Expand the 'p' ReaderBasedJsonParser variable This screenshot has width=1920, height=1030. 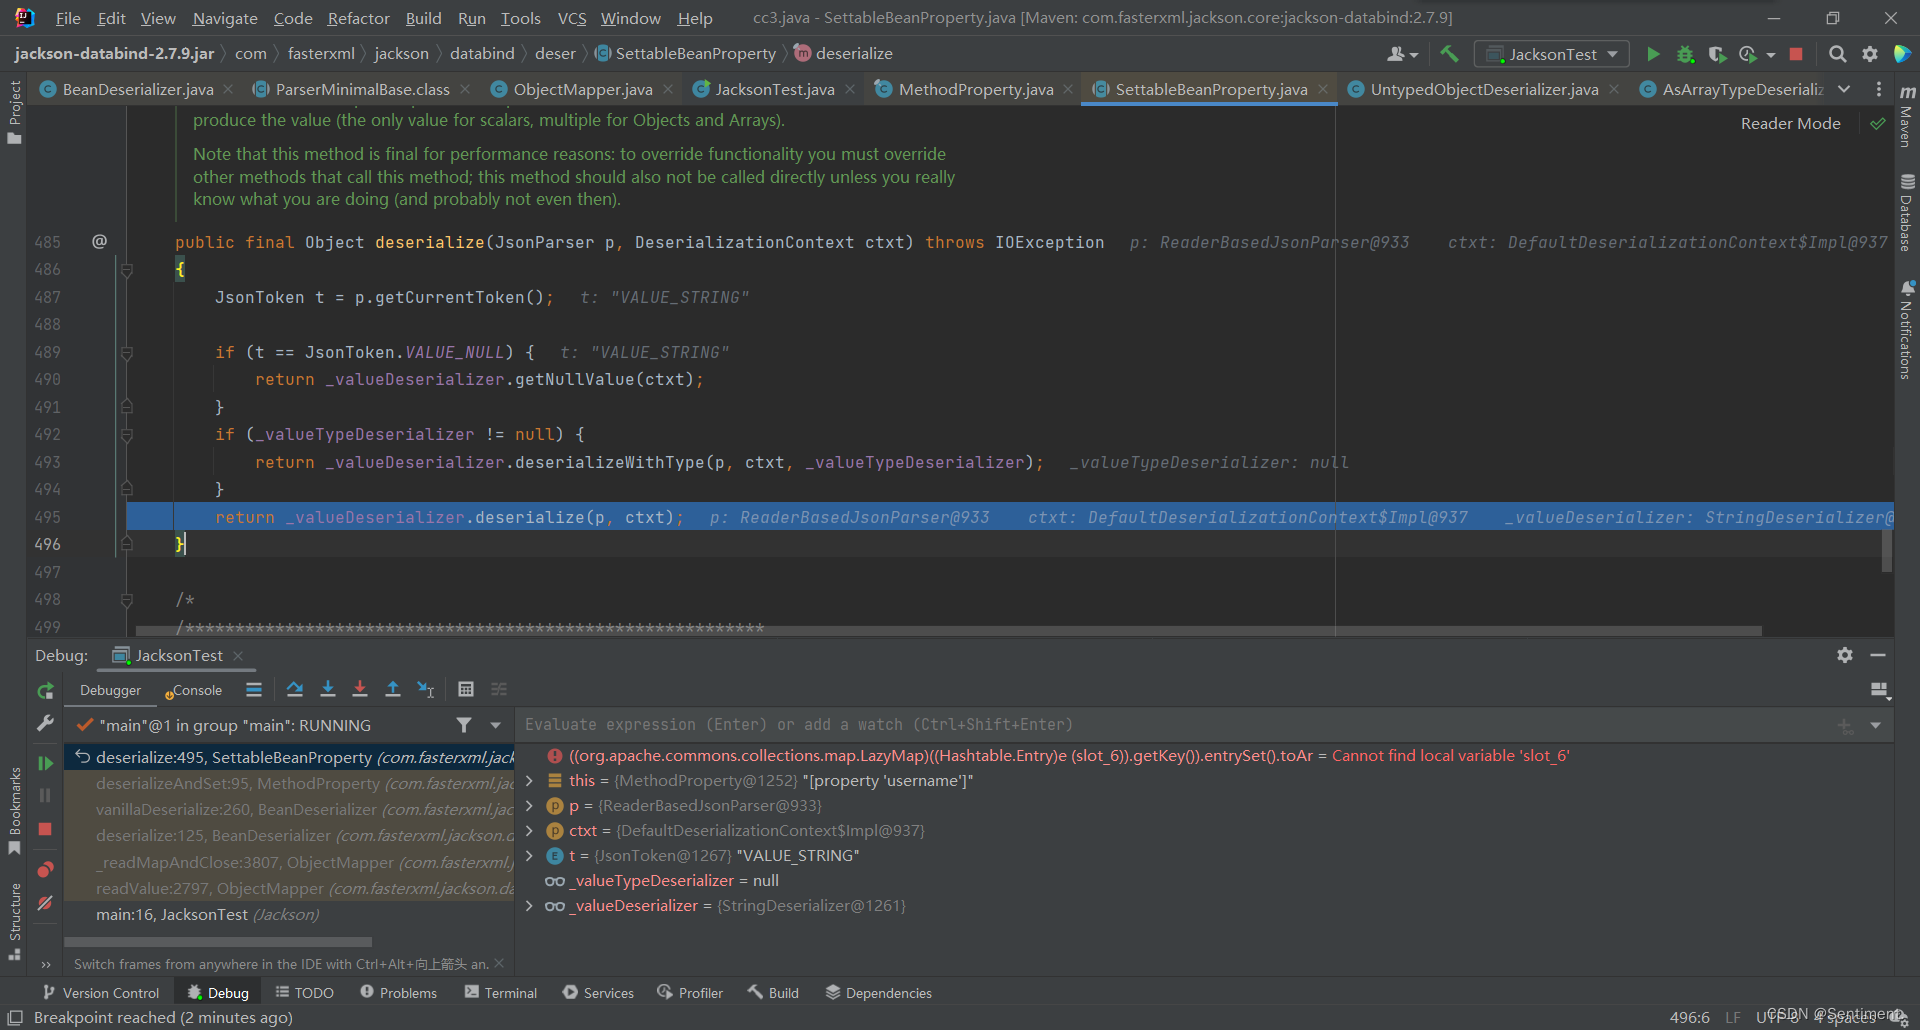529,806
